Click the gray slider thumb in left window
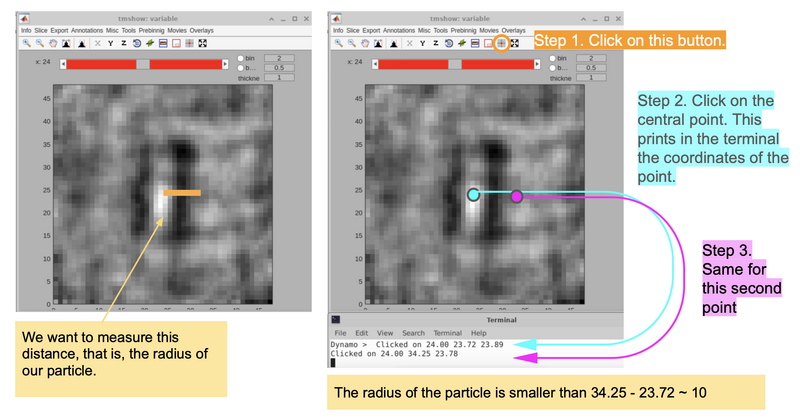 pos(143,64)
